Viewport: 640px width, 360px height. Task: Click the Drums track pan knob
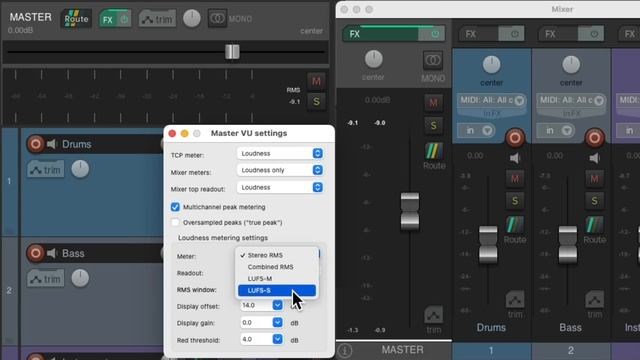[x=80, y=169]
